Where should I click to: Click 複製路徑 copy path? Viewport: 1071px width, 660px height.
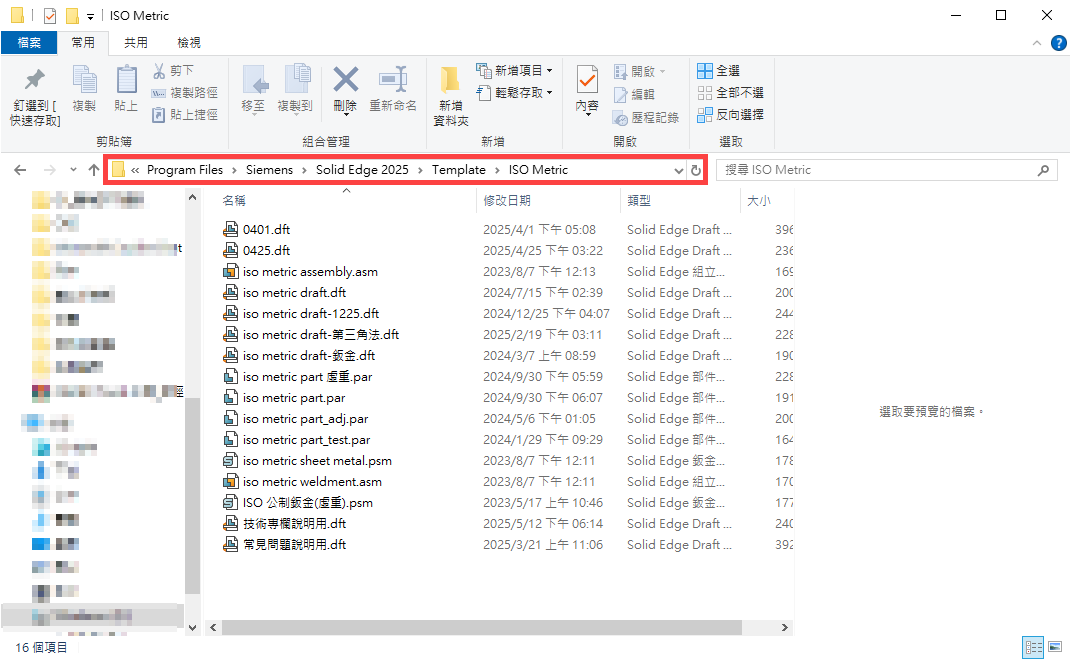pos(184,92)
